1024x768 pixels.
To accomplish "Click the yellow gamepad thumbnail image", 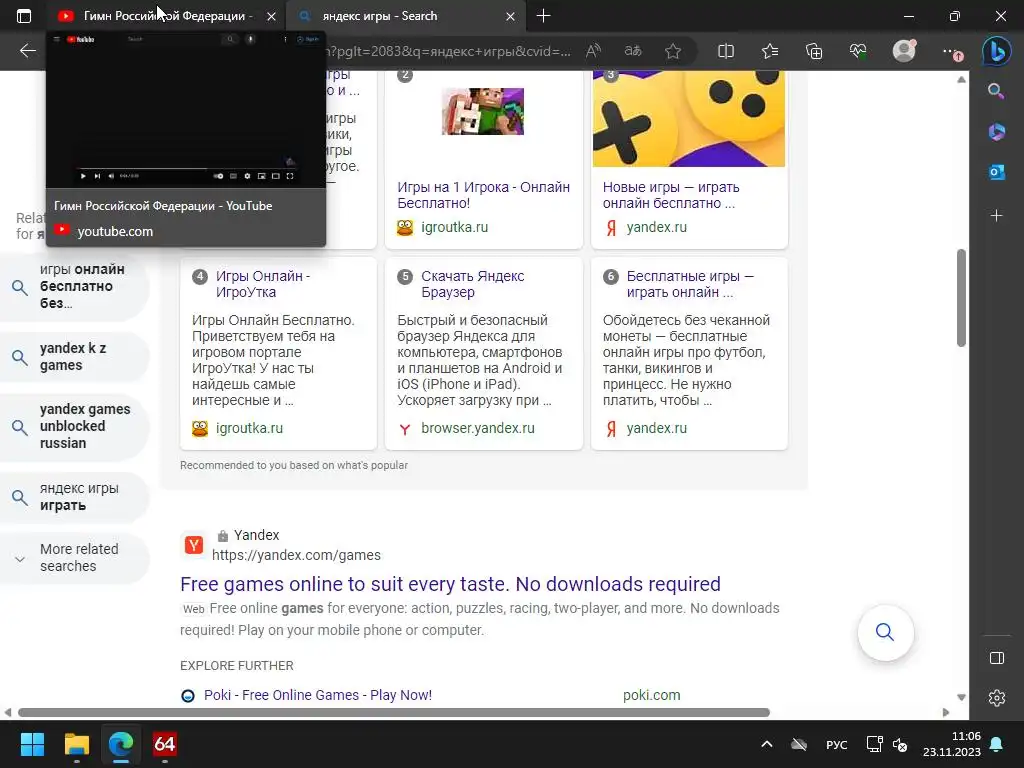I will coord(689,118).
